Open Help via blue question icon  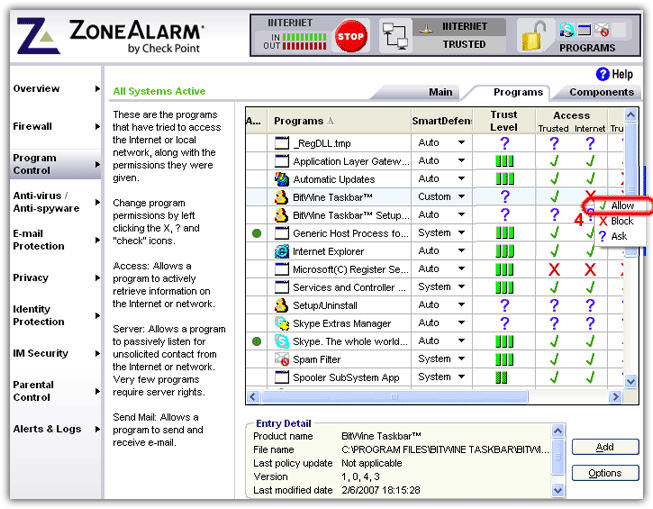[x=602, y=74]
